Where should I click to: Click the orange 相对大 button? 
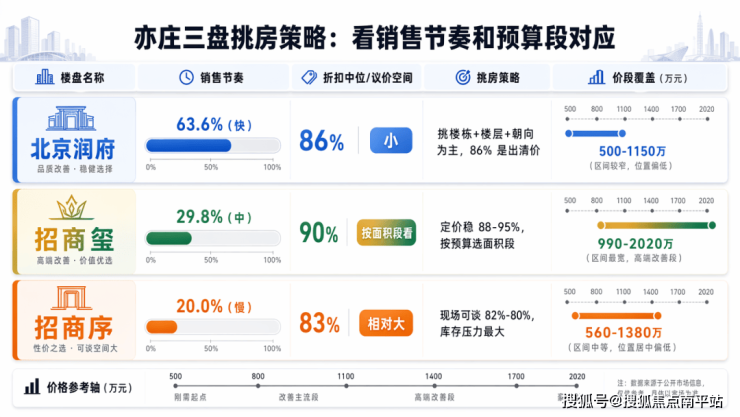pos(387,322)
